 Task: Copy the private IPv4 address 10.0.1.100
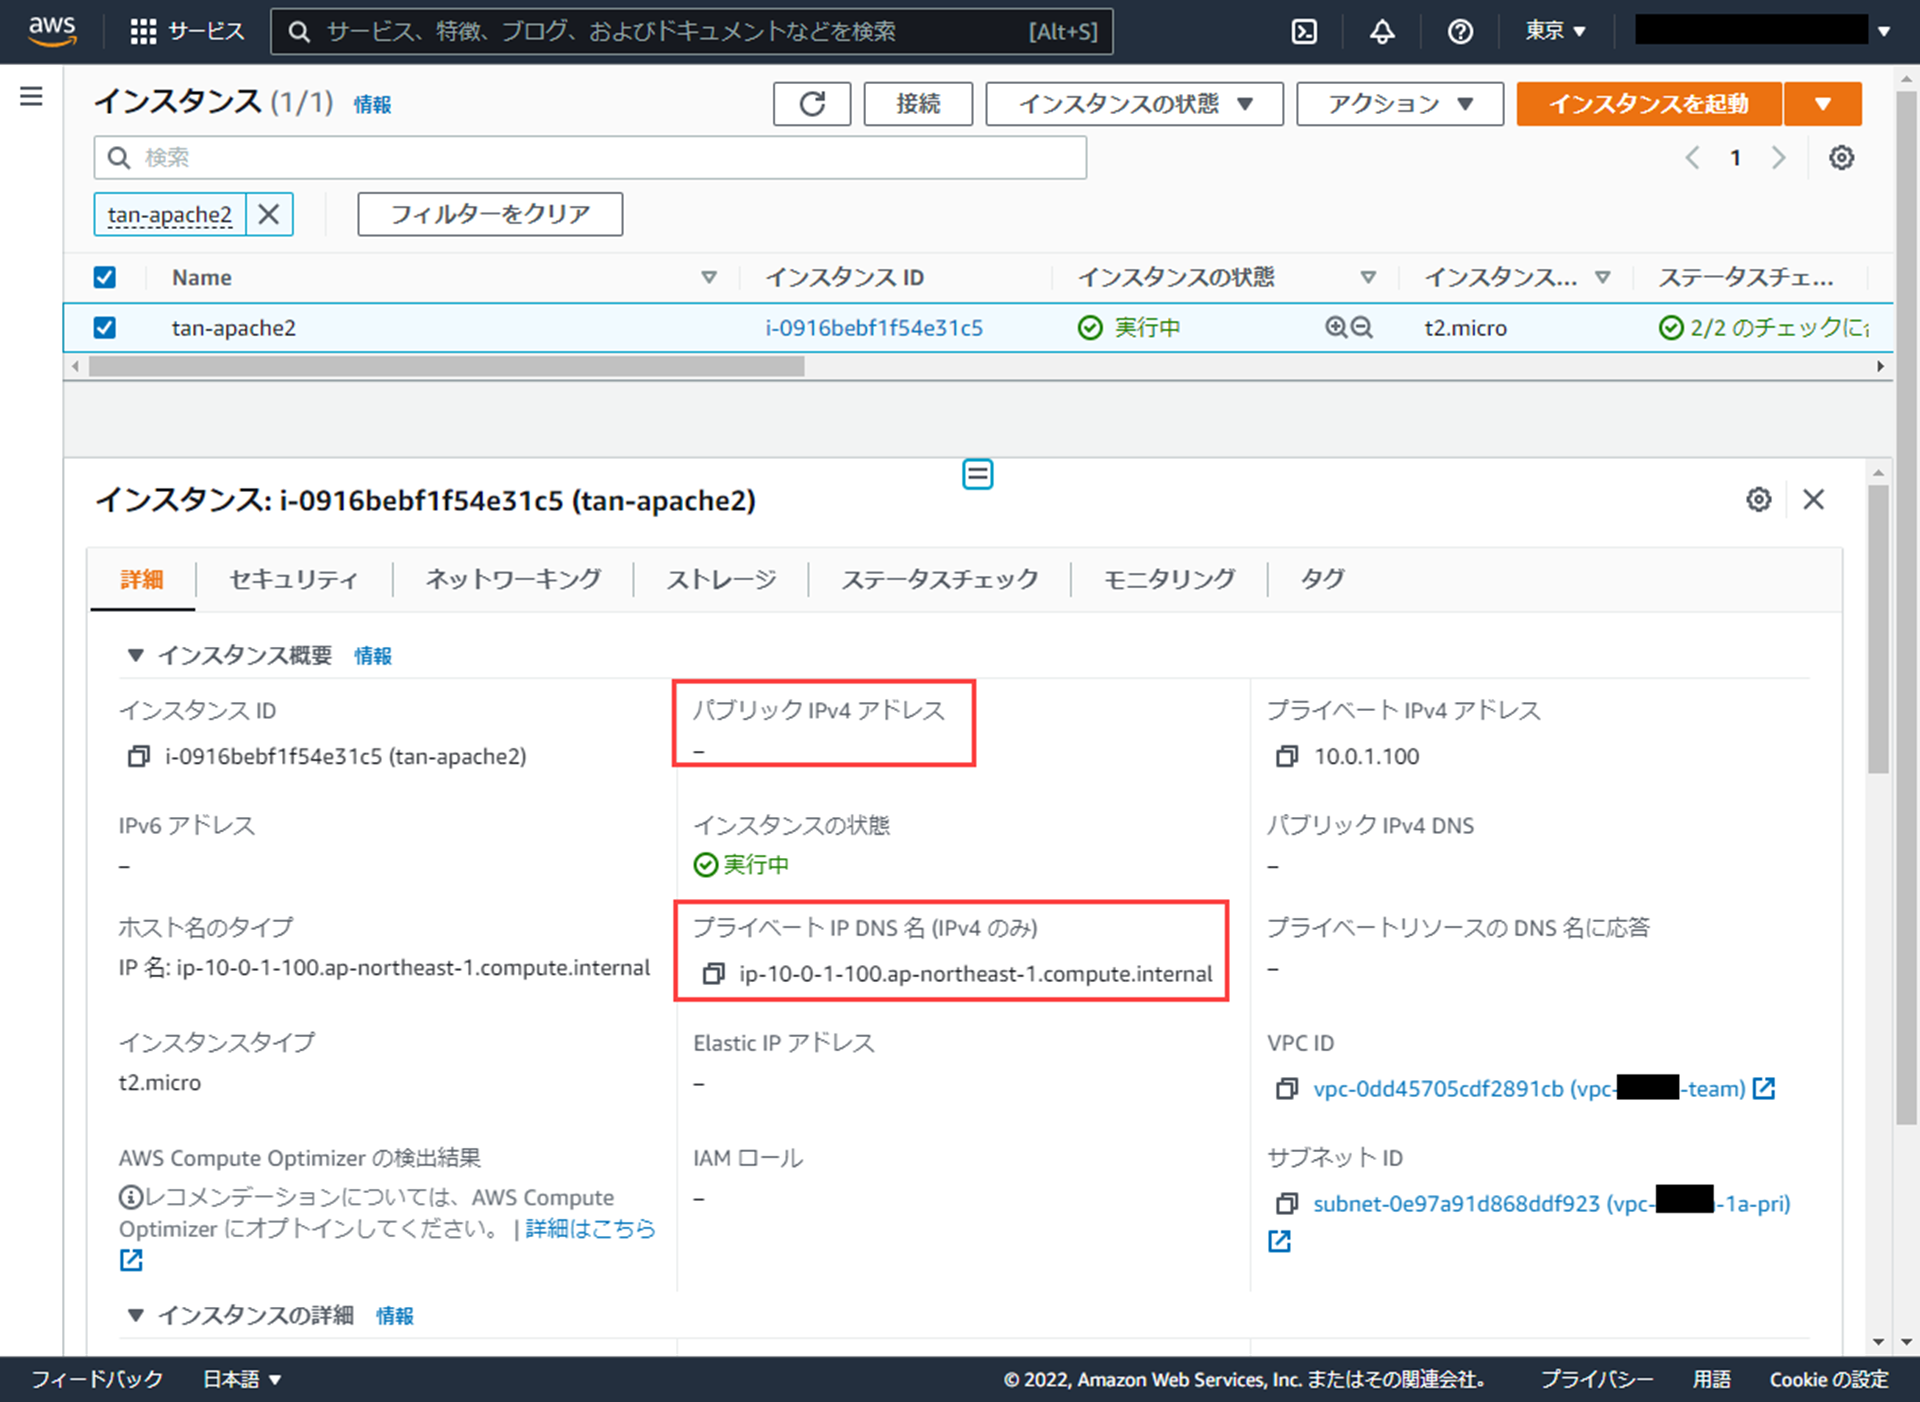[x=1287, y=757]
